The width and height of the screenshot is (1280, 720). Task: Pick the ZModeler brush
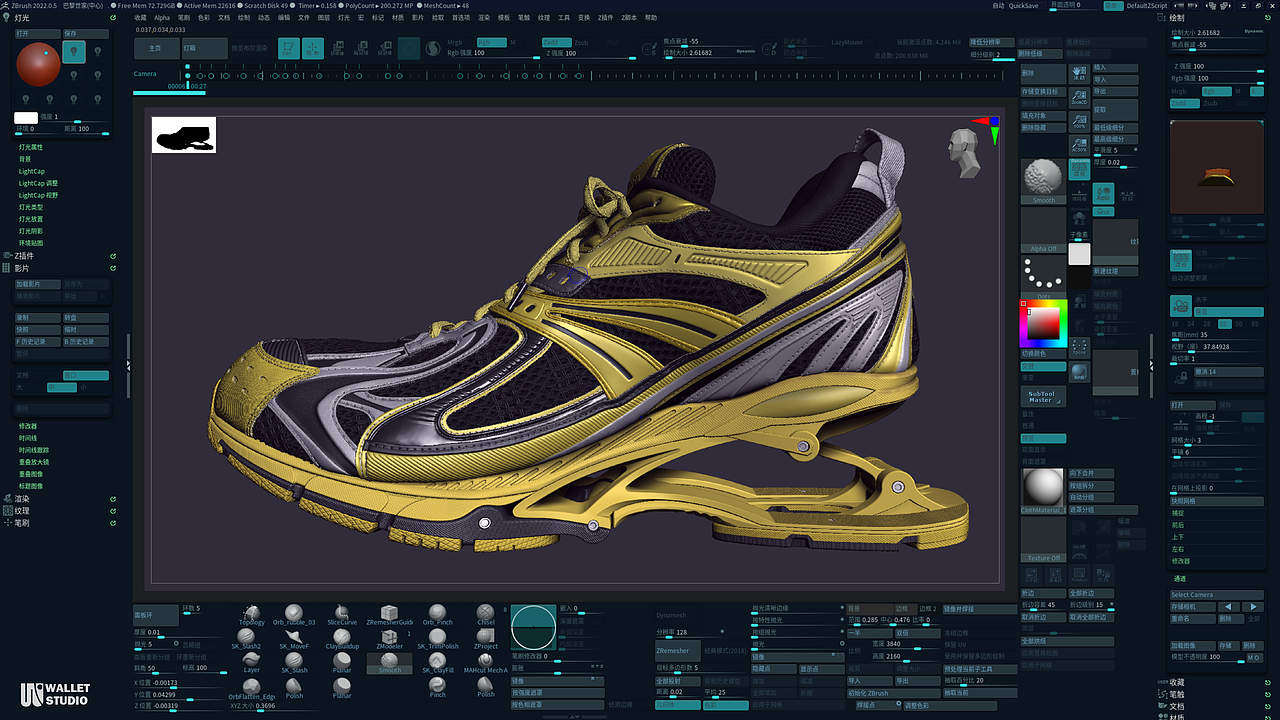pyautogui.click(x=389, y=639)
